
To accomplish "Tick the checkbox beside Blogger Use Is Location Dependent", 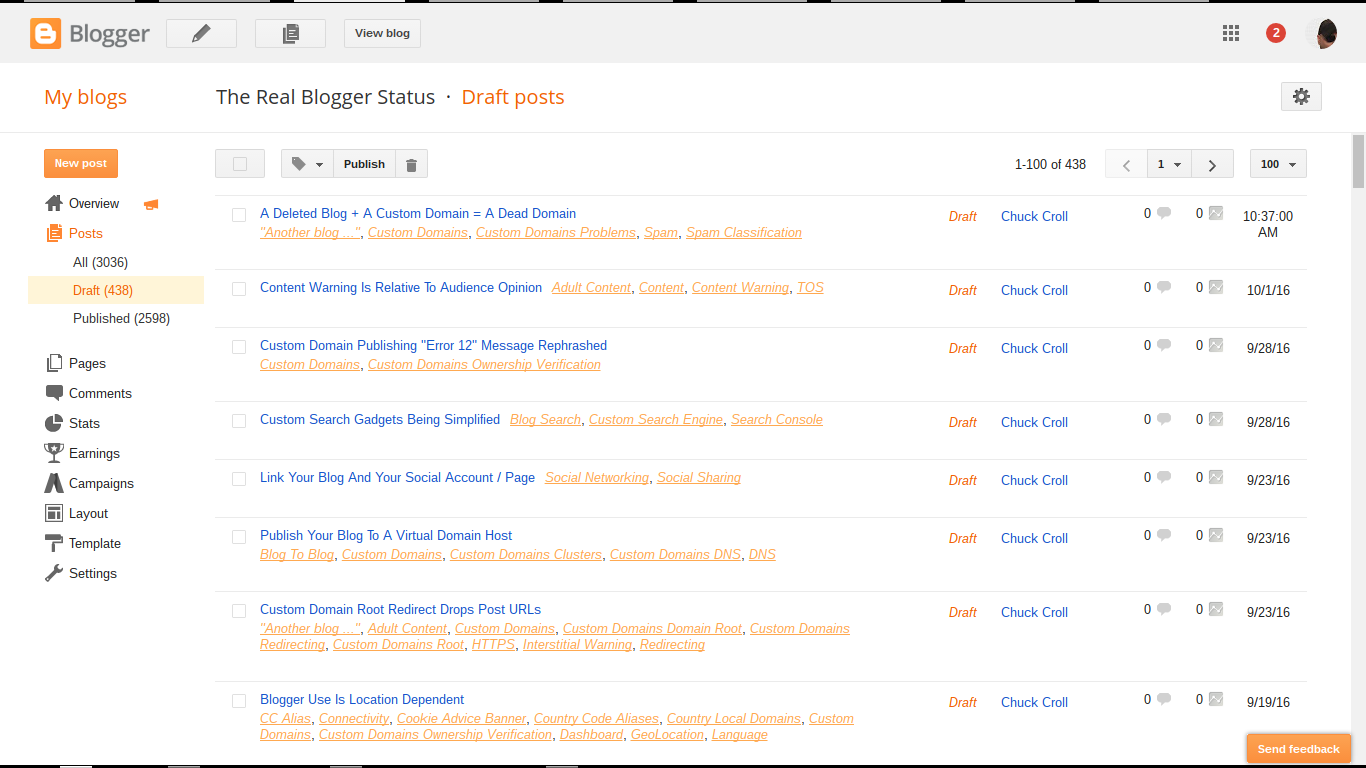I will [239, 701].
